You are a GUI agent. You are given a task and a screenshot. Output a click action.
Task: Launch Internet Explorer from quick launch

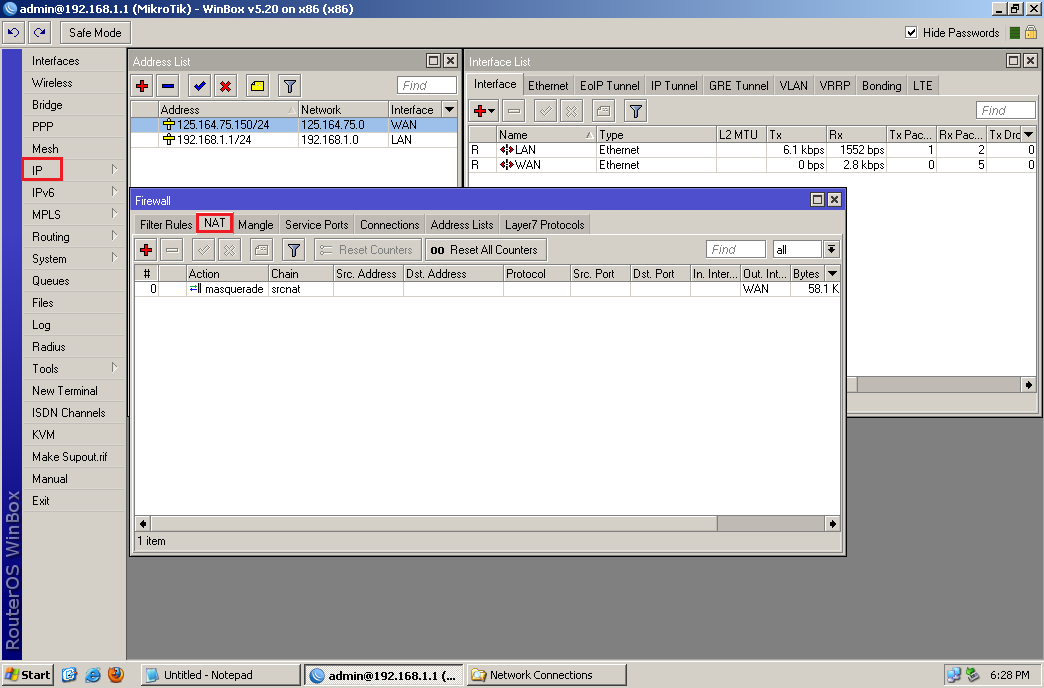(93, 675)
